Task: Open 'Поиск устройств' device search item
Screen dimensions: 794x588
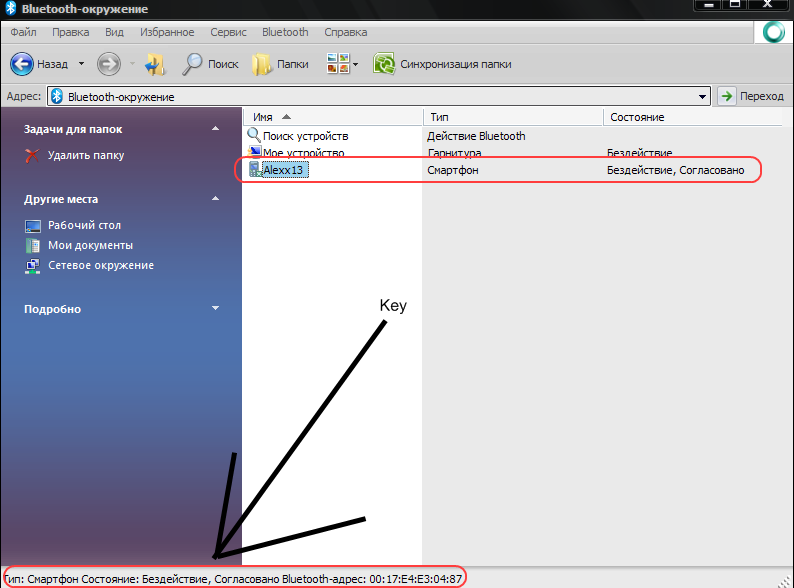Action: pos(305,136)
